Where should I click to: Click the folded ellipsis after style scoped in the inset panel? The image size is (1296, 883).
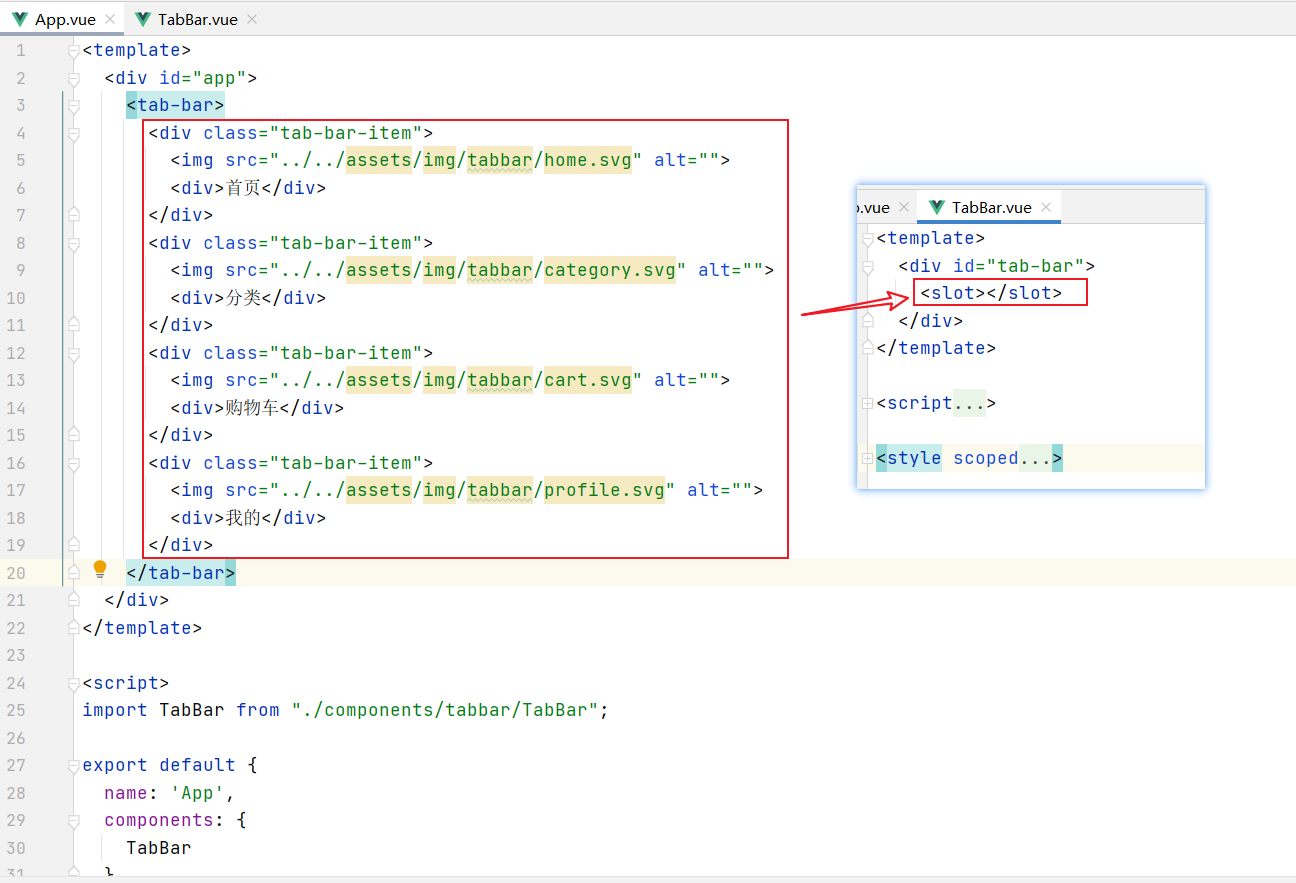click(1035, 458)
